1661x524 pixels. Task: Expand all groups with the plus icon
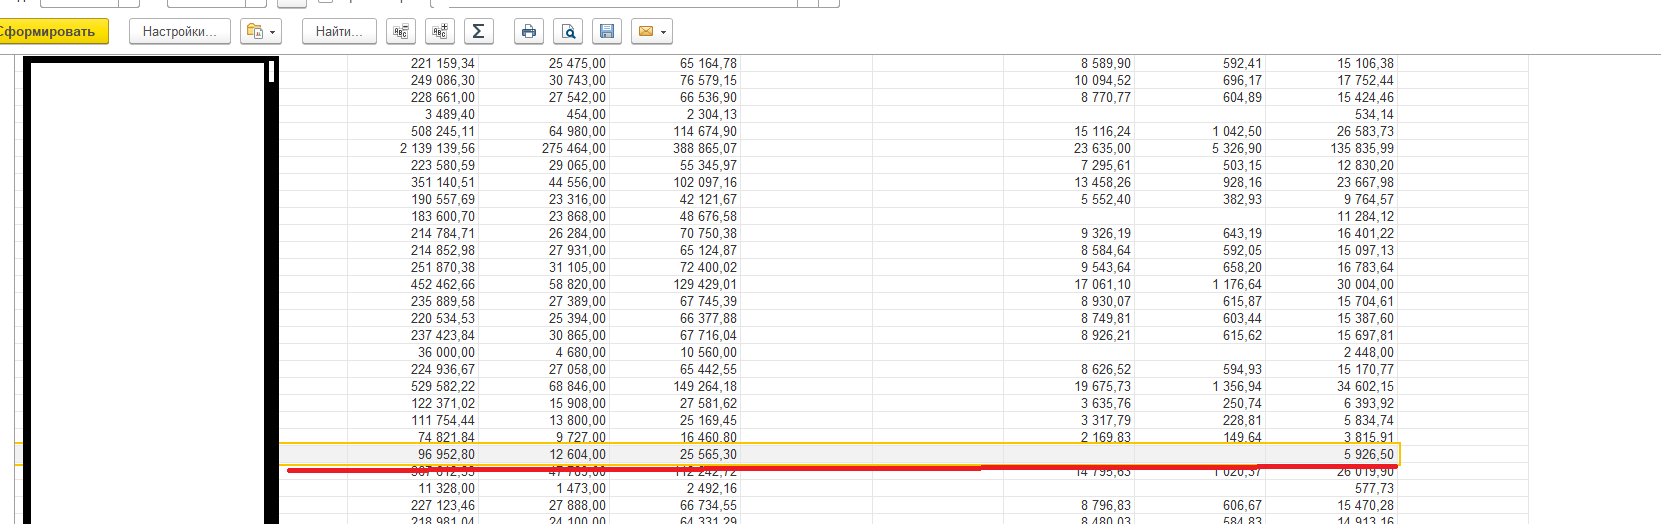pyautogui.click(x=440, y=32)
